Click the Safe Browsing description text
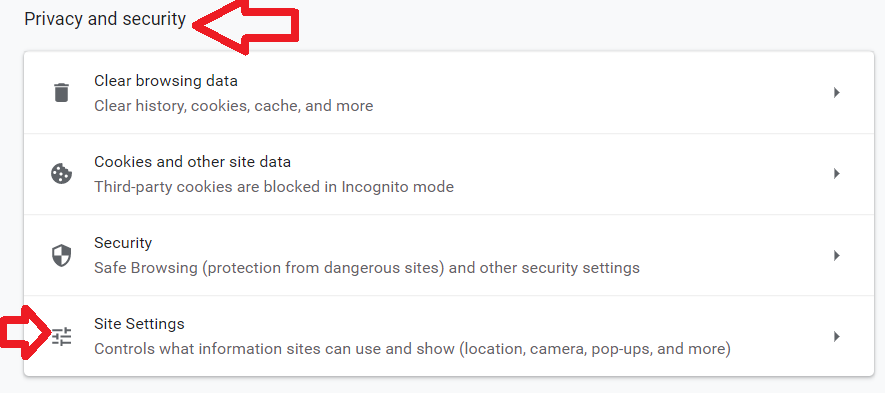This screenshot has width=885, height=393. [367, 268]
